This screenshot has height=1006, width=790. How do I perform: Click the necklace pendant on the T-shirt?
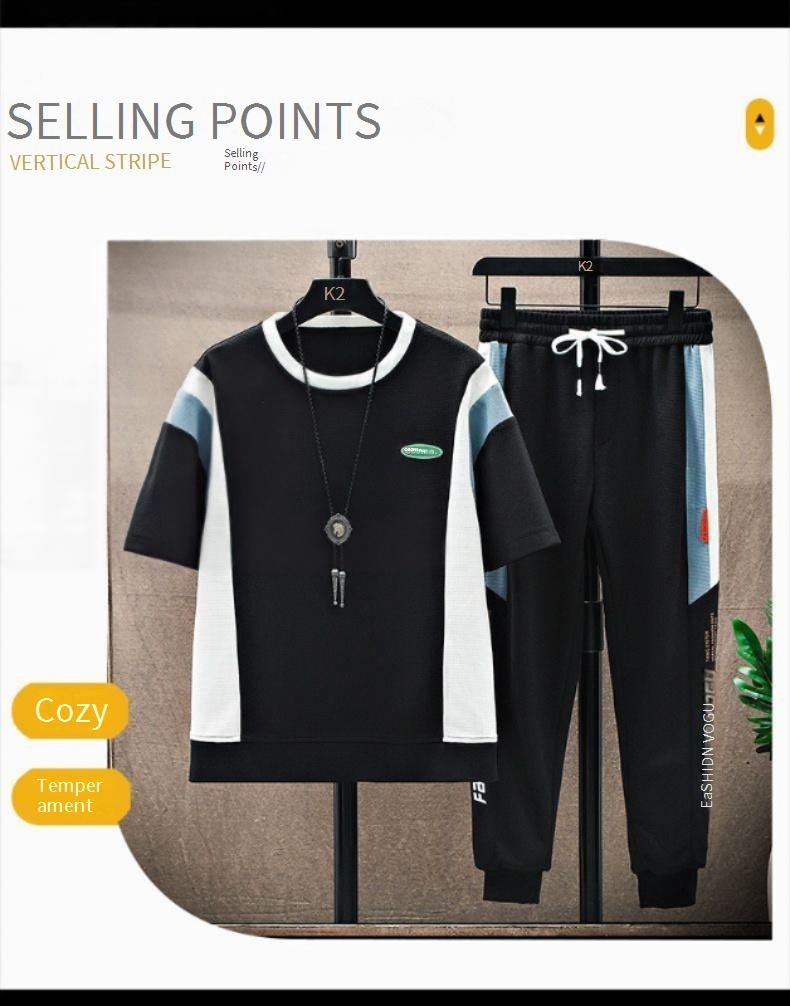[338, 530]
